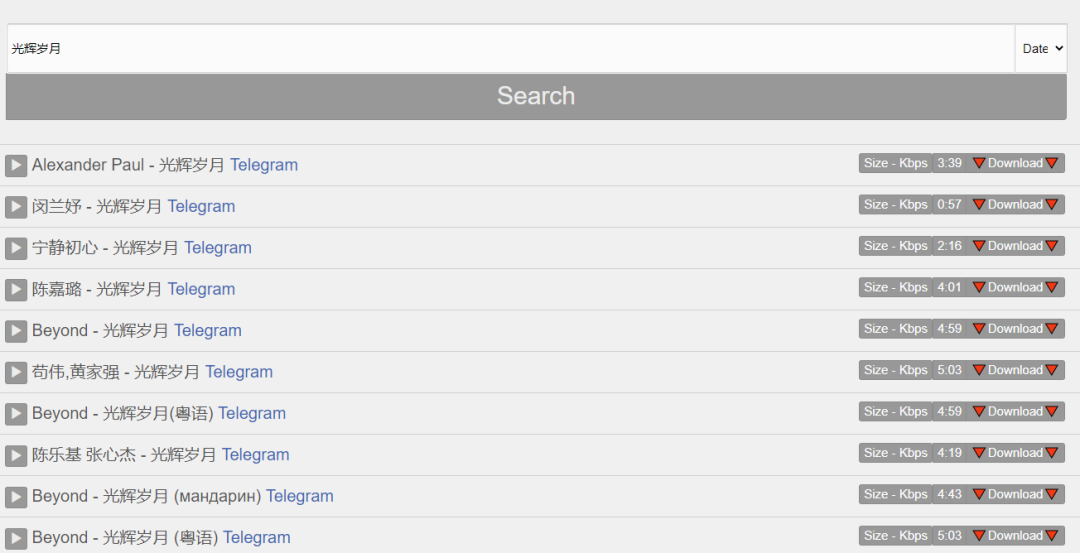Image resolution: width=1080 pixels, height=553 pixels.
Task: Play the 陈乐基 张心杰 track
Action: pos(16,455)
